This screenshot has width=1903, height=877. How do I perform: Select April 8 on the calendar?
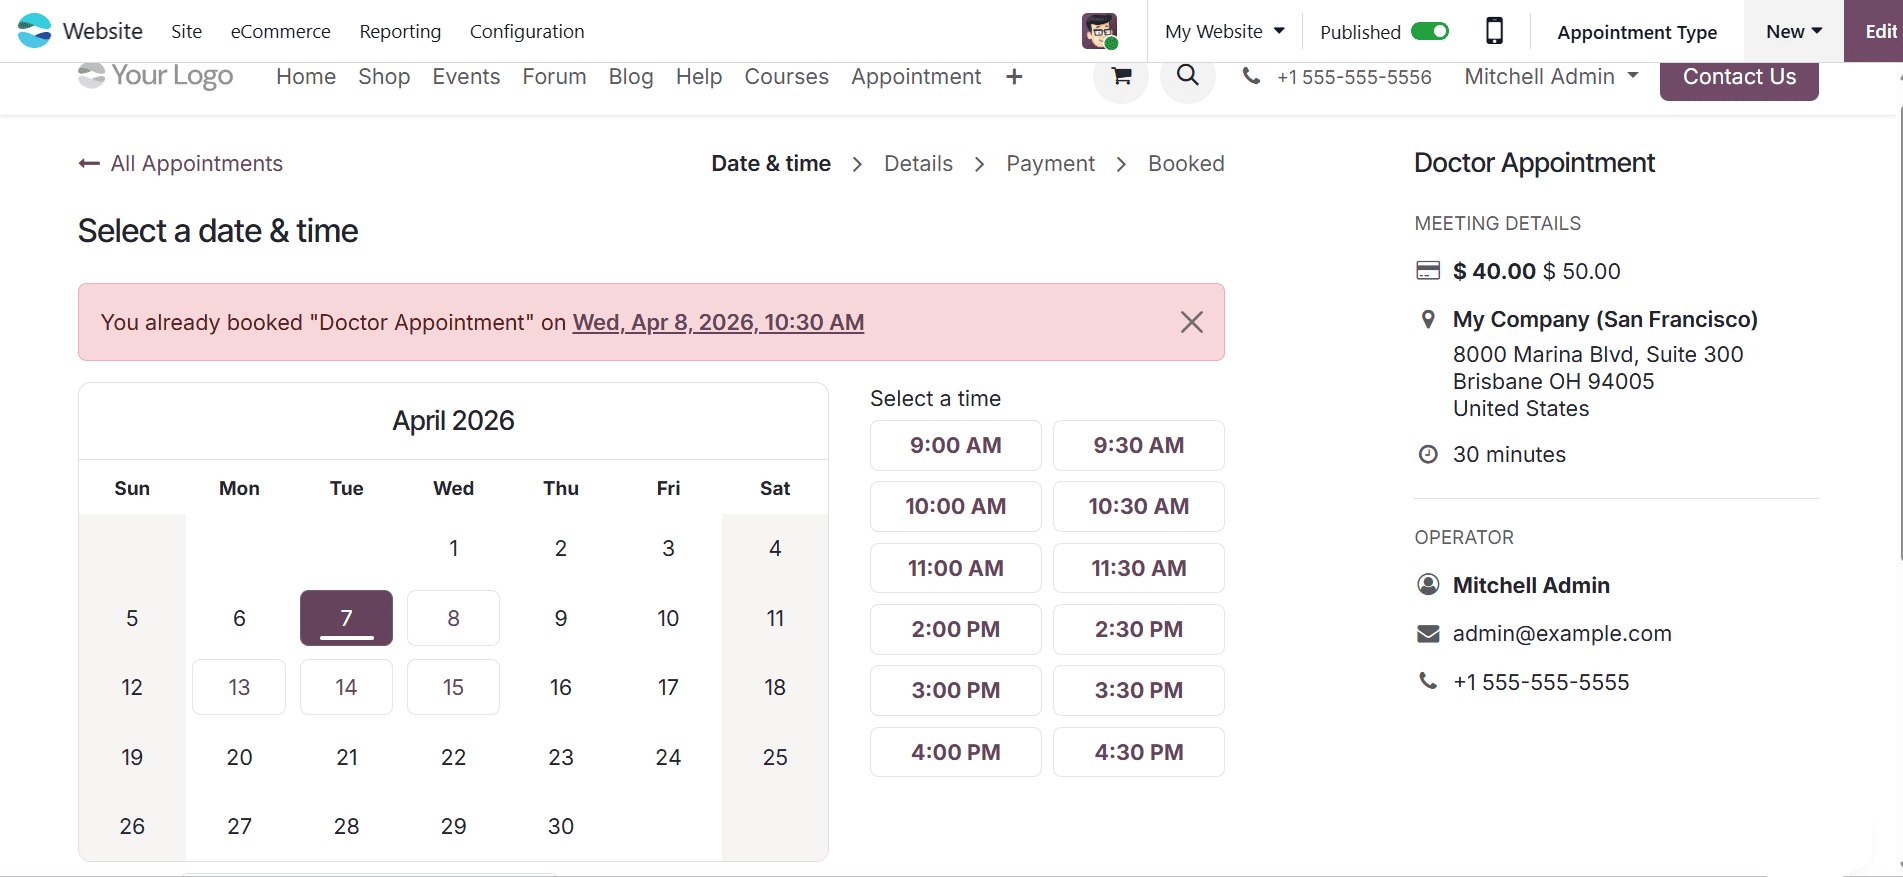(x=453, y=618)
